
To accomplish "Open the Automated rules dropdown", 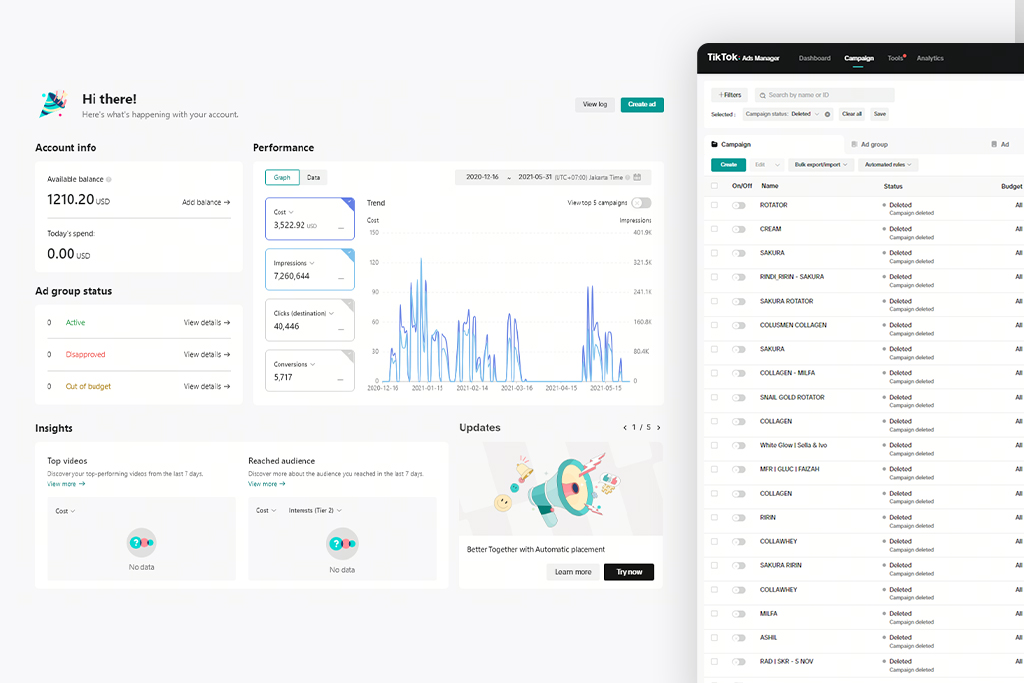I will coord(889,164).
